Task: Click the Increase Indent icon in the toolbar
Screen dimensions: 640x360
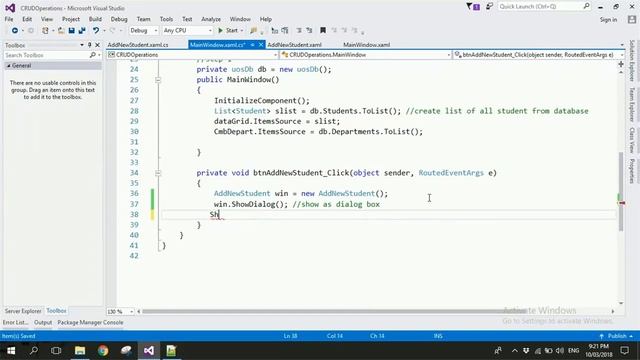Action: pyautogui.click(x=285, y=31)
